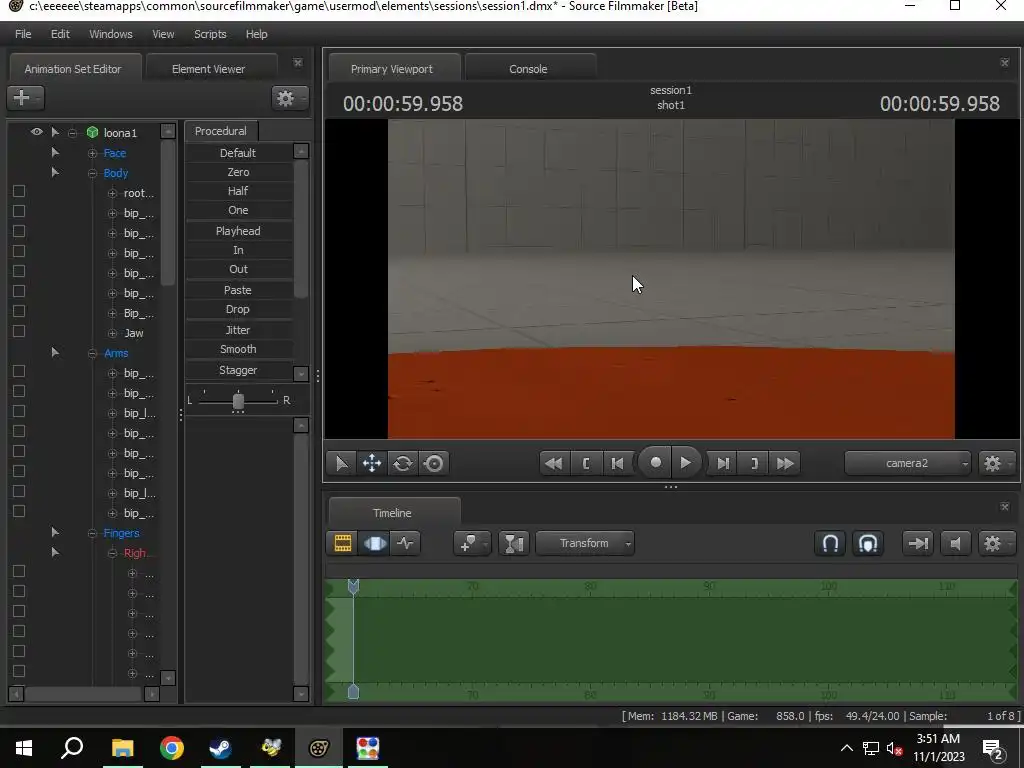Collapse the Arms group
1024x768 pixels.
92,353
